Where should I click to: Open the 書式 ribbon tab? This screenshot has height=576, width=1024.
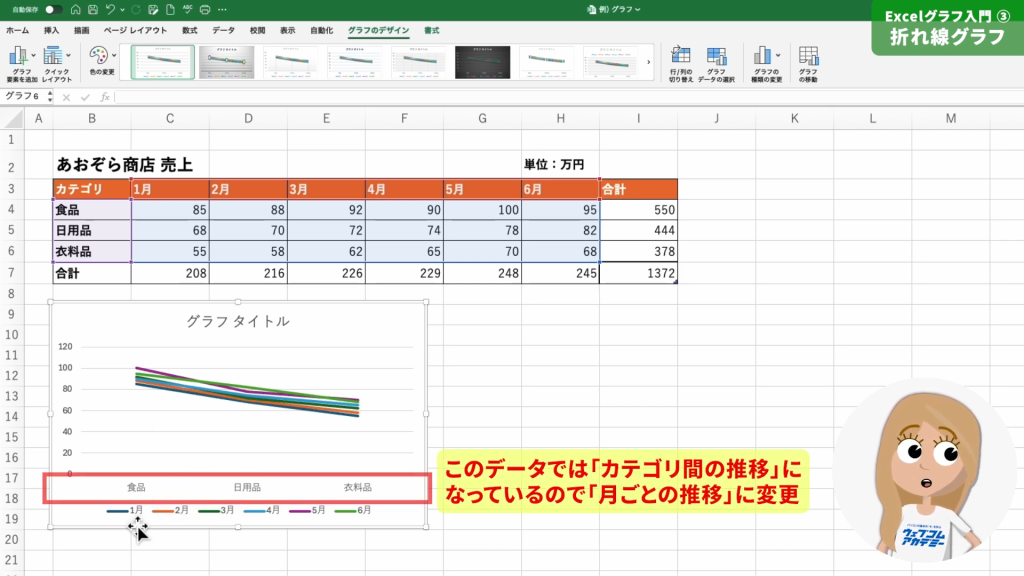click(x=431, y=31)
